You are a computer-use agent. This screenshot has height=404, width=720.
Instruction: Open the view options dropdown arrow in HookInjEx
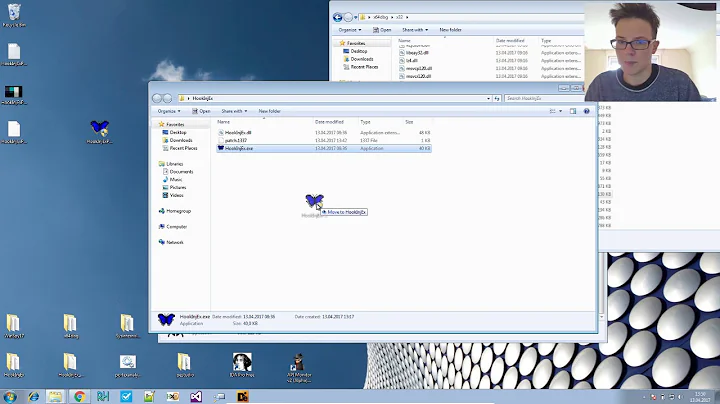(560, 111)
